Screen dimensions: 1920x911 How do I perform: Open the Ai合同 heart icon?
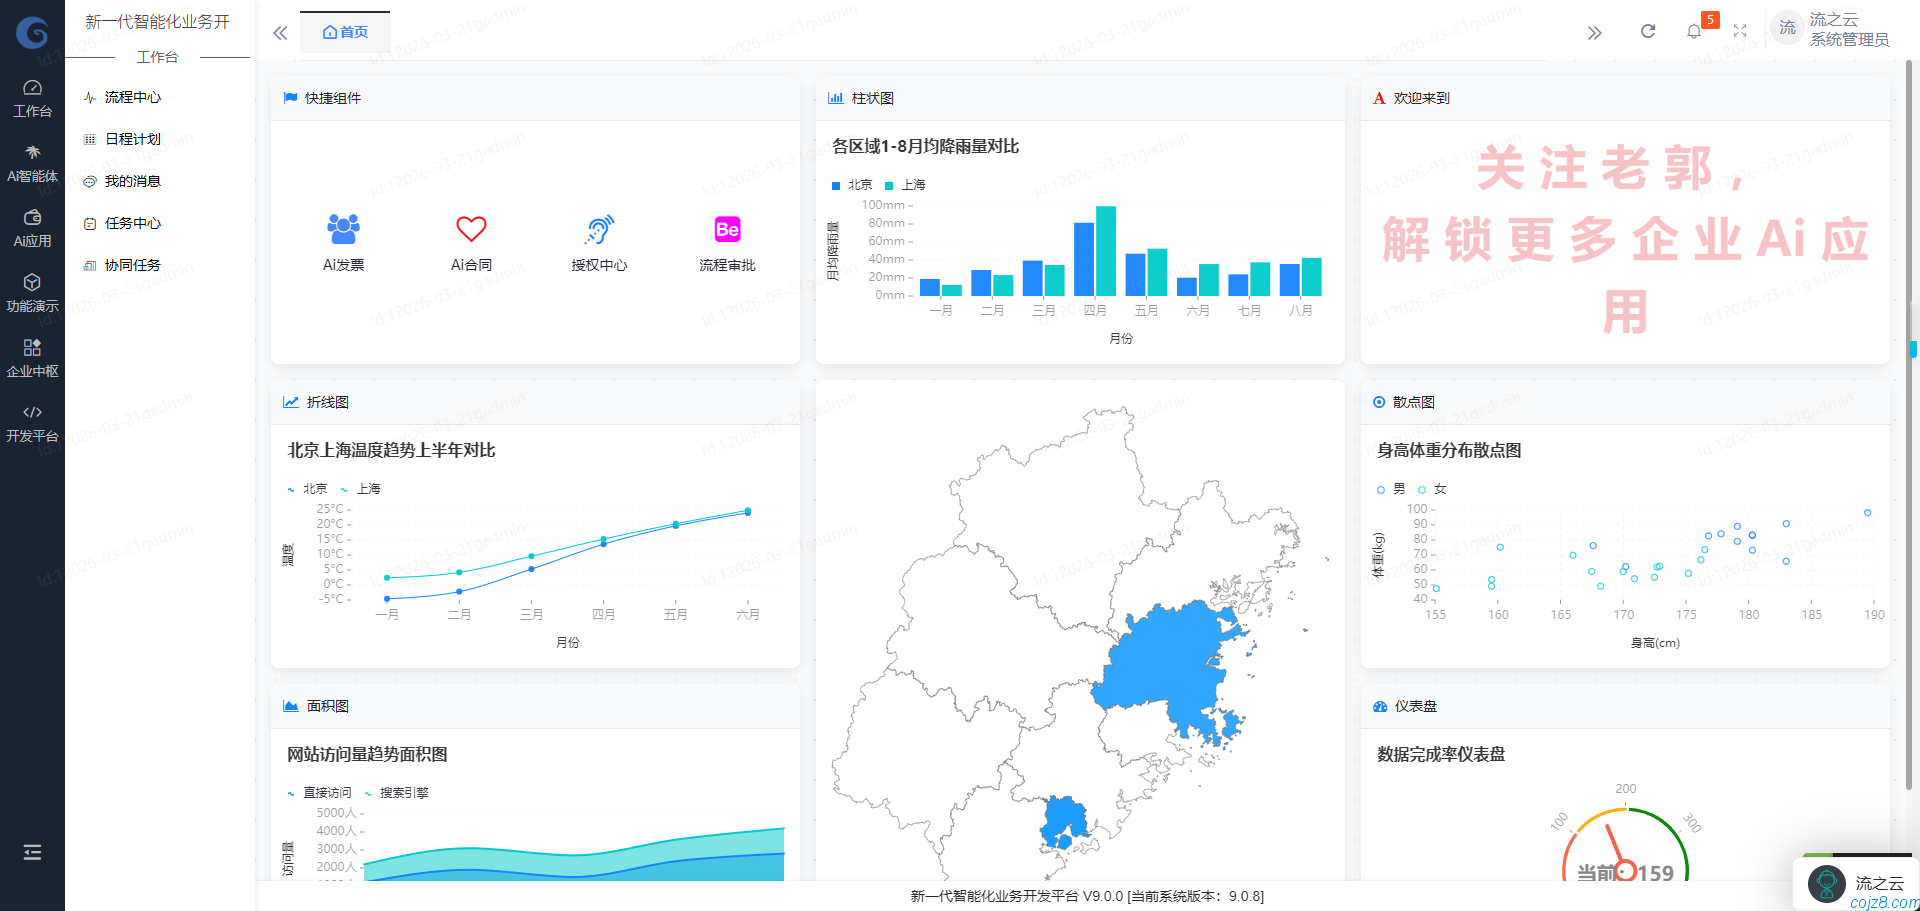[471, 230]
